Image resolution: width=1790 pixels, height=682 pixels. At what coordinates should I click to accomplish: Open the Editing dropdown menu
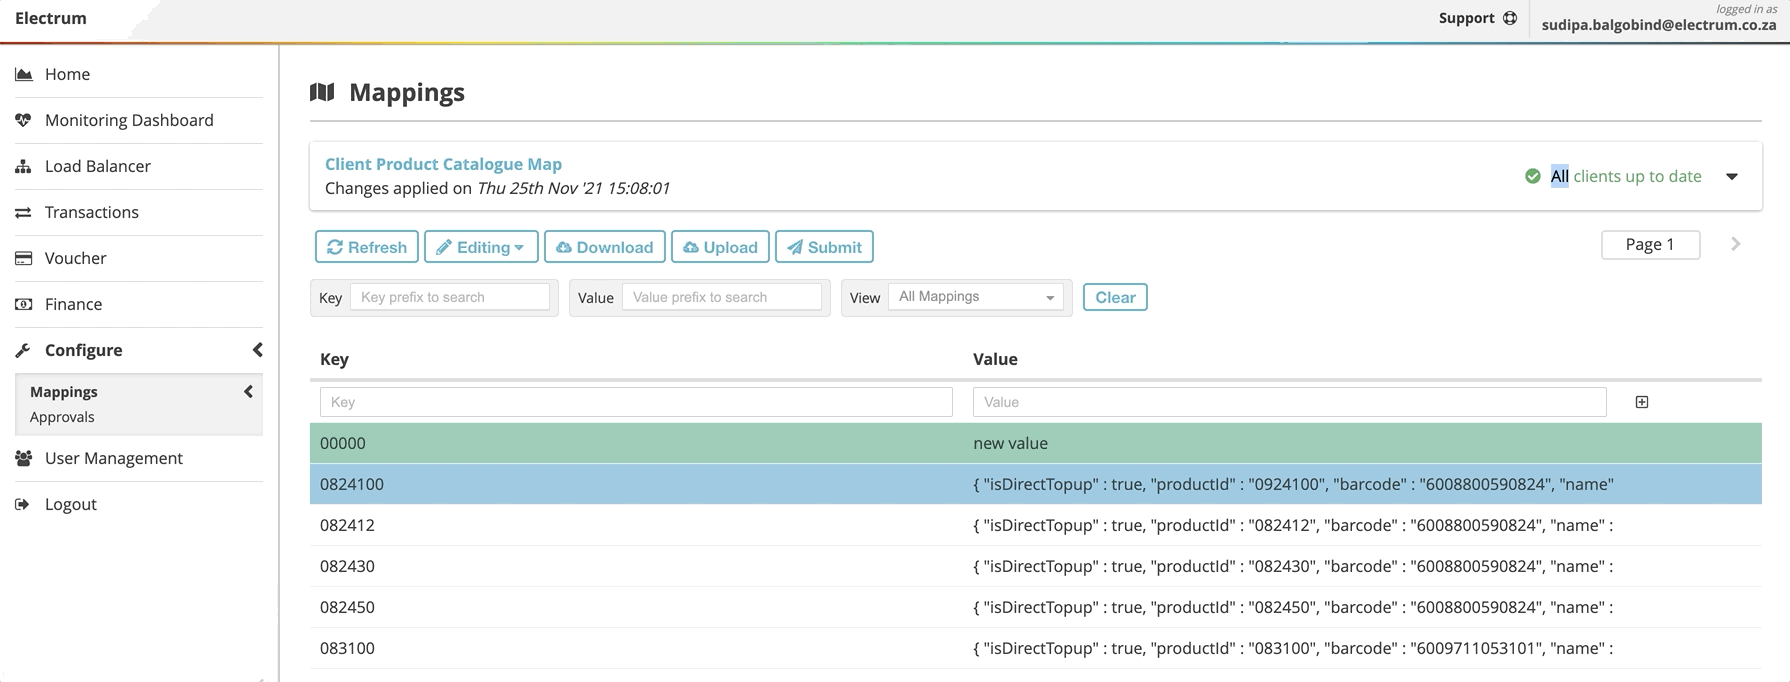pos(481,247)
